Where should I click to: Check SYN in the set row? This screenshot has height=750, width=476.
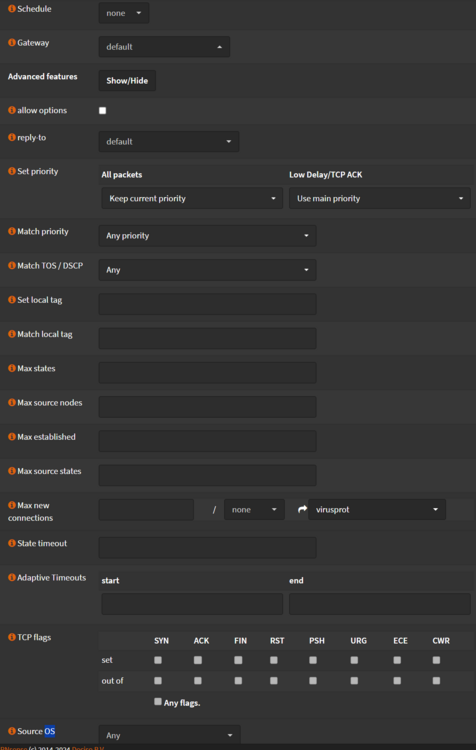[x=158, y=660]
